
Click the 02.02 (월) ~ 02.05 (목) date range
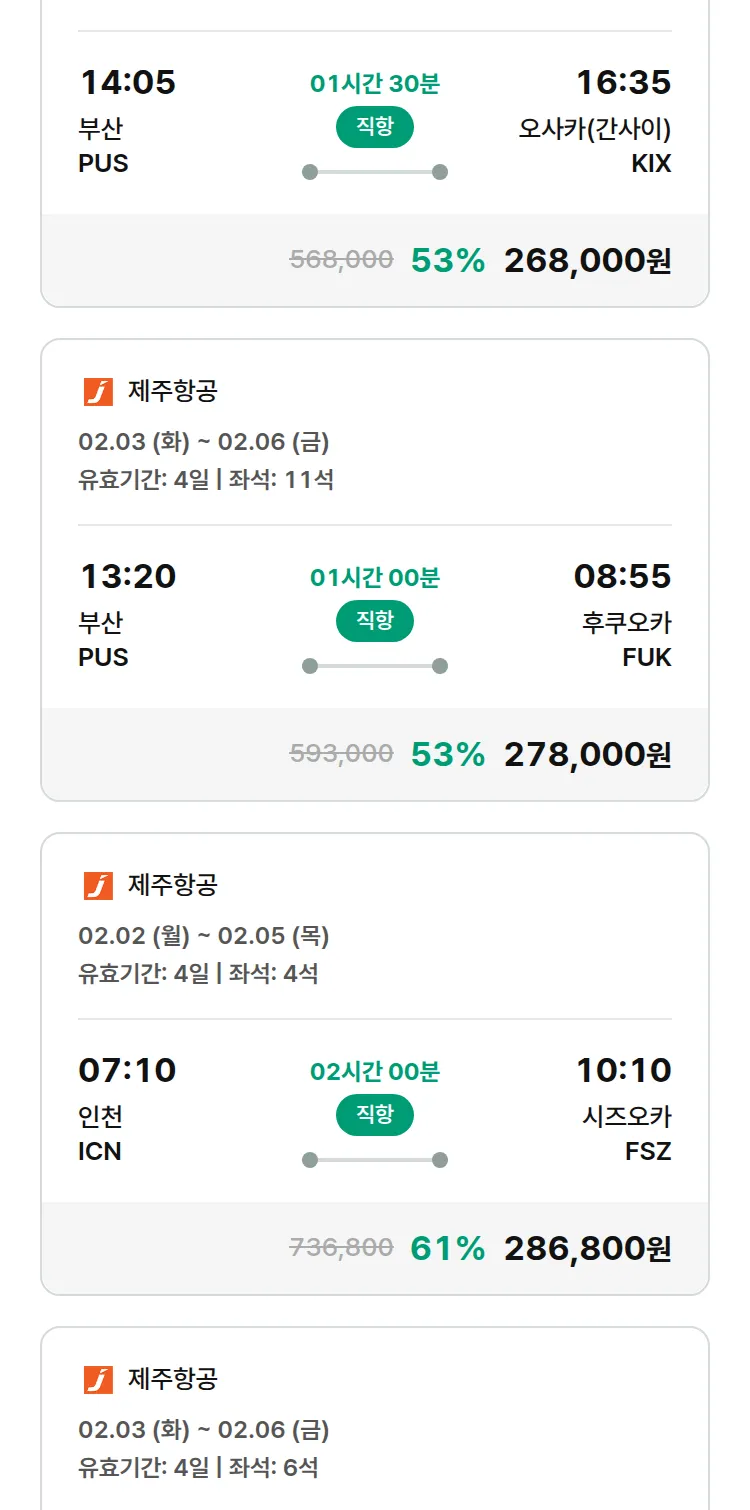204,936
